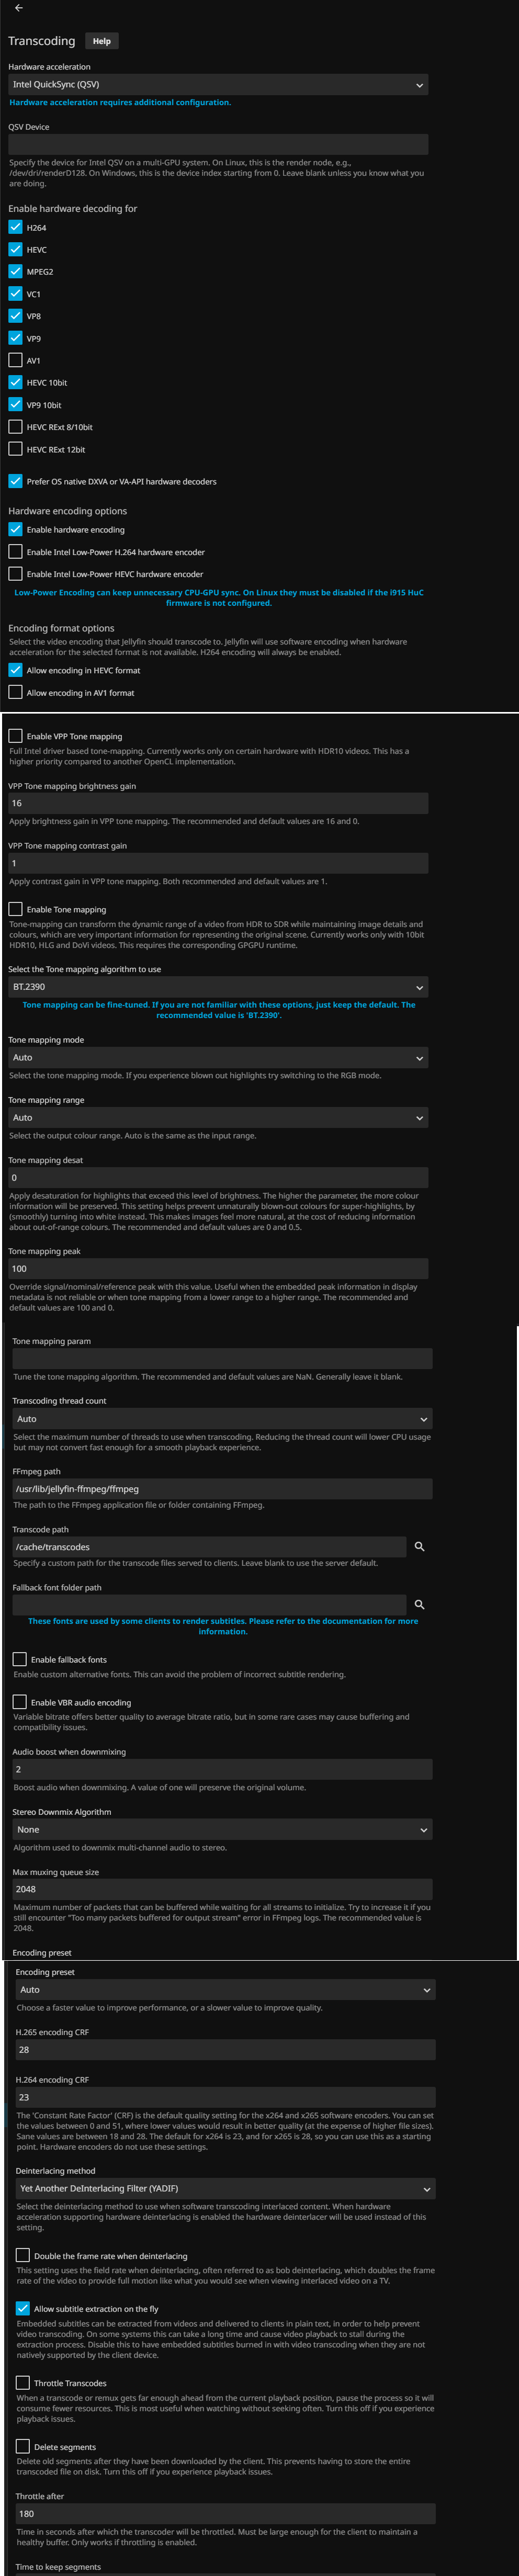The image size is (519, 2576).
Task: Check Allow encoding in AV1 format
Action: [x=15, y=692]
